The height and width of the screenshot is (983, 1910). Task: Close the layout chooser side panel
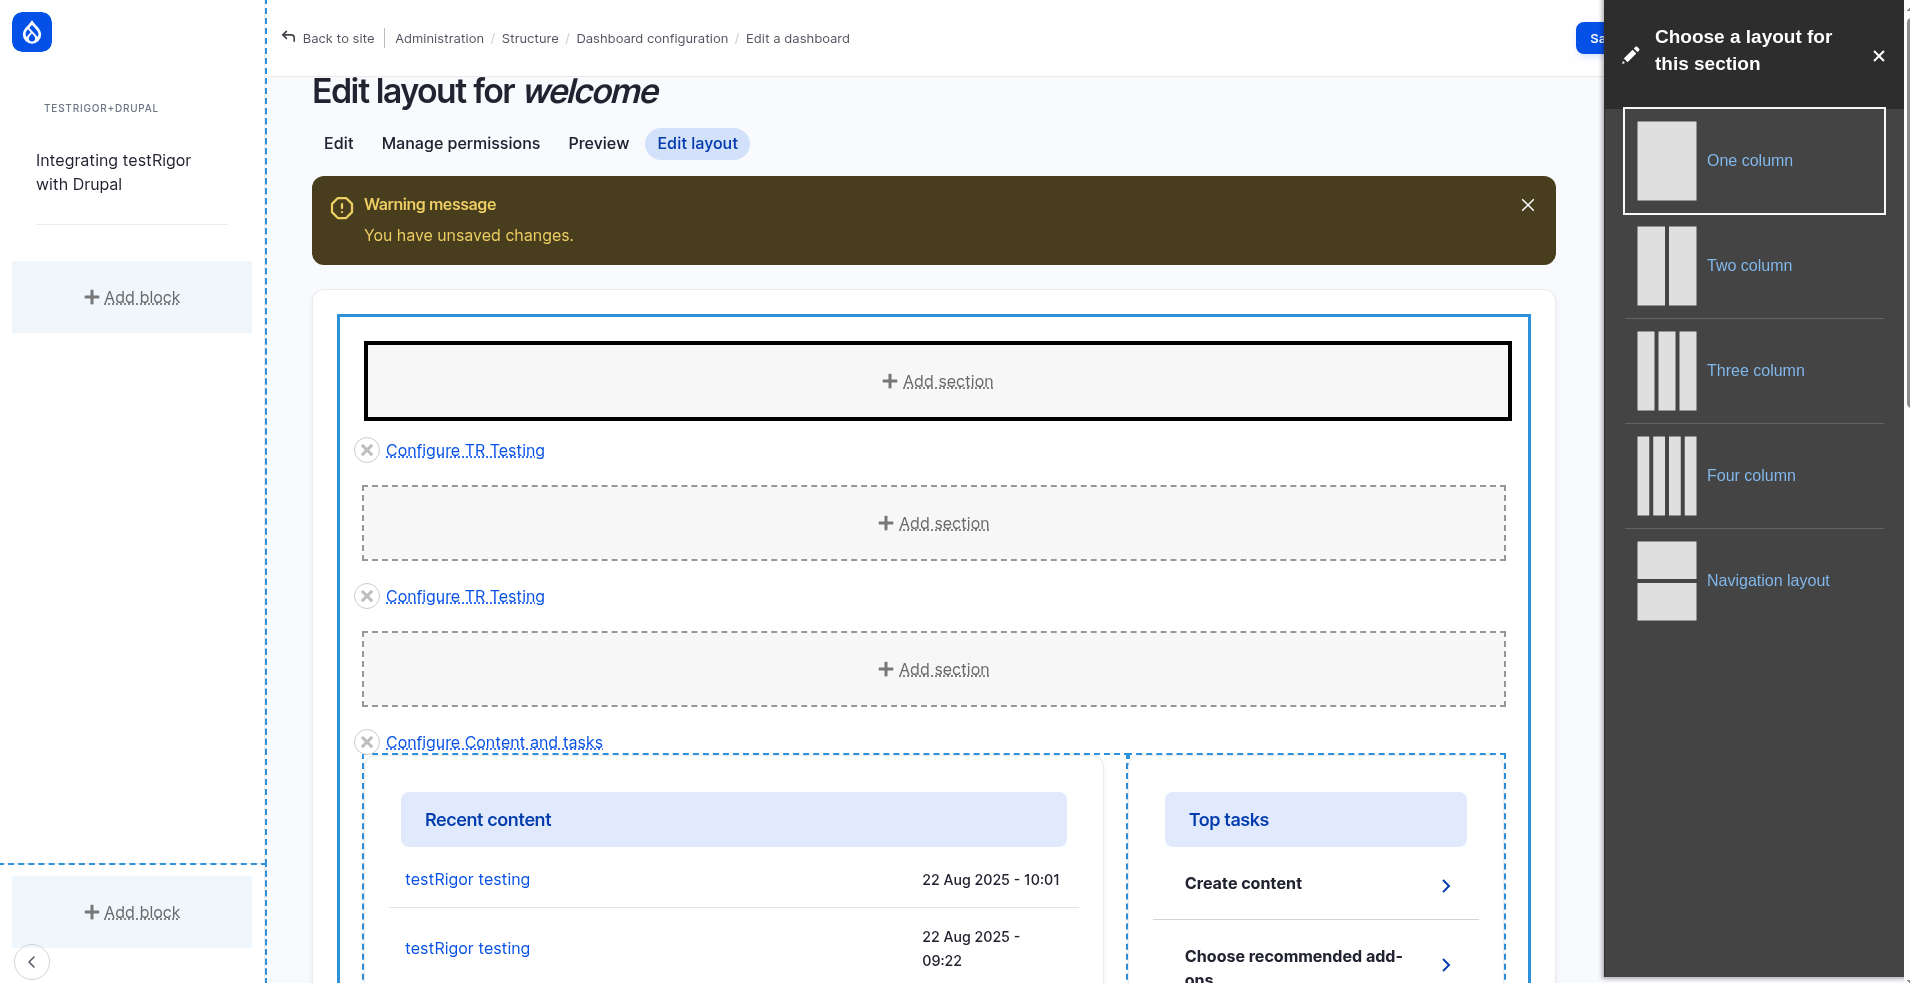(1878, 56)
